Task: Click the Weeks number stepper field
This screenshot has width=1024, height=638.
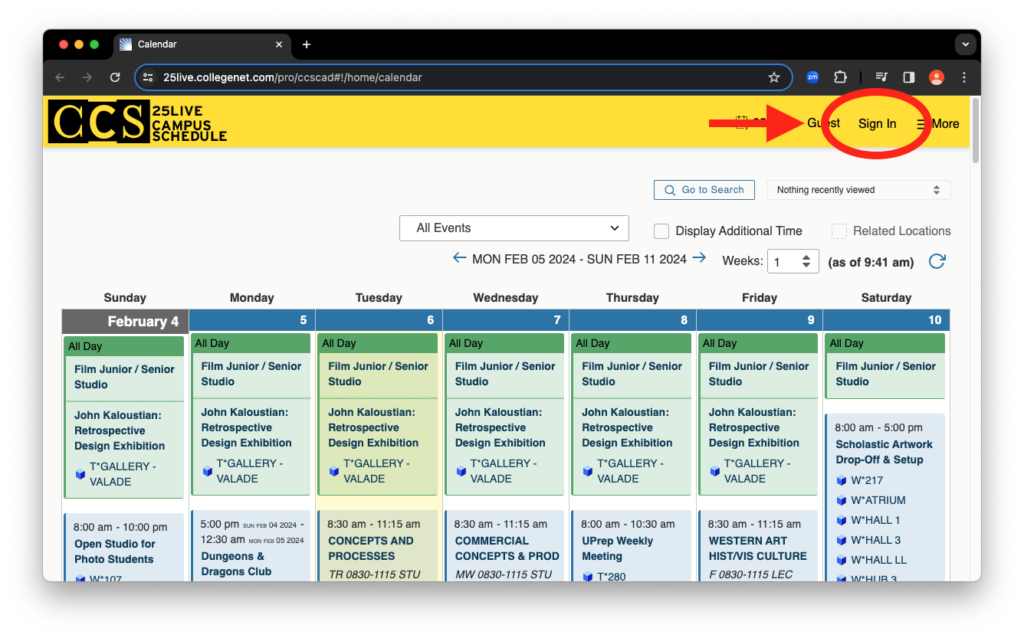Action: [793, 262]
